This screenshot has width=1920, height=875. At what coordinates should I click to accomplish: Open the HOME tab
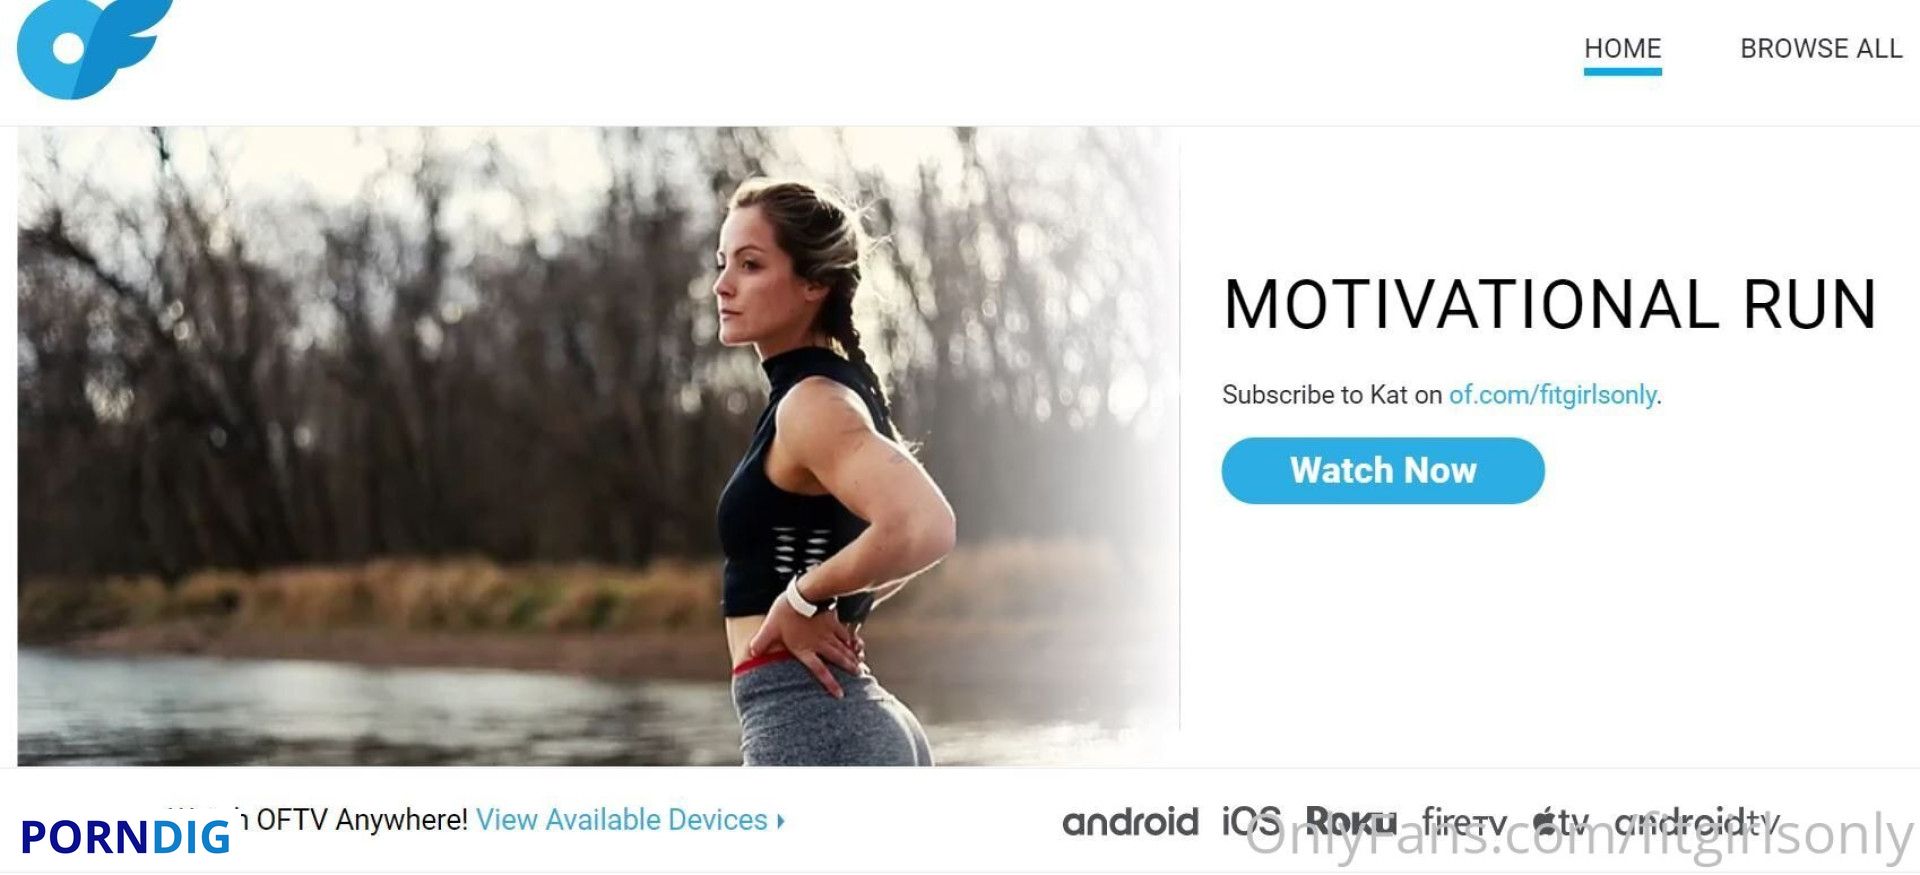(x=1622, y=48)
